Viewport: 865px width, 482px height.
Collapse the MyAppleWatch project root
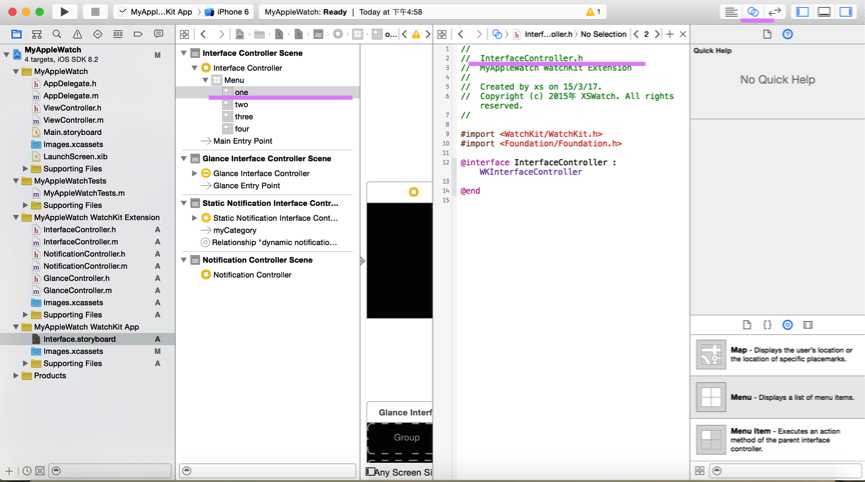(x=7, y=54)
